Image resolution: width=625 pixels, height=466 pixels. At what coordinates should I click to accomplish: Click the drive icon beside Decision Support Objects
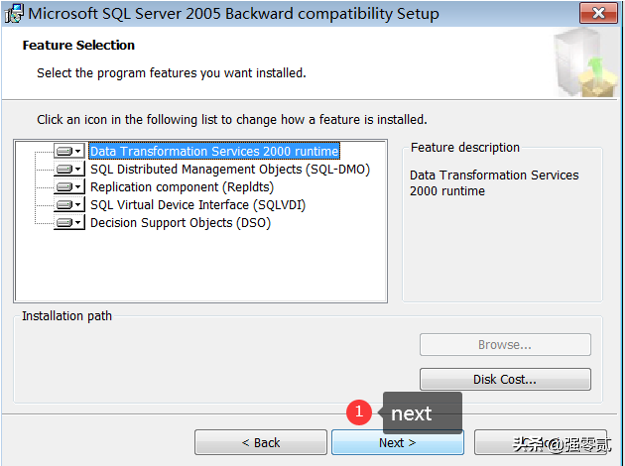[x=65, y=223]
